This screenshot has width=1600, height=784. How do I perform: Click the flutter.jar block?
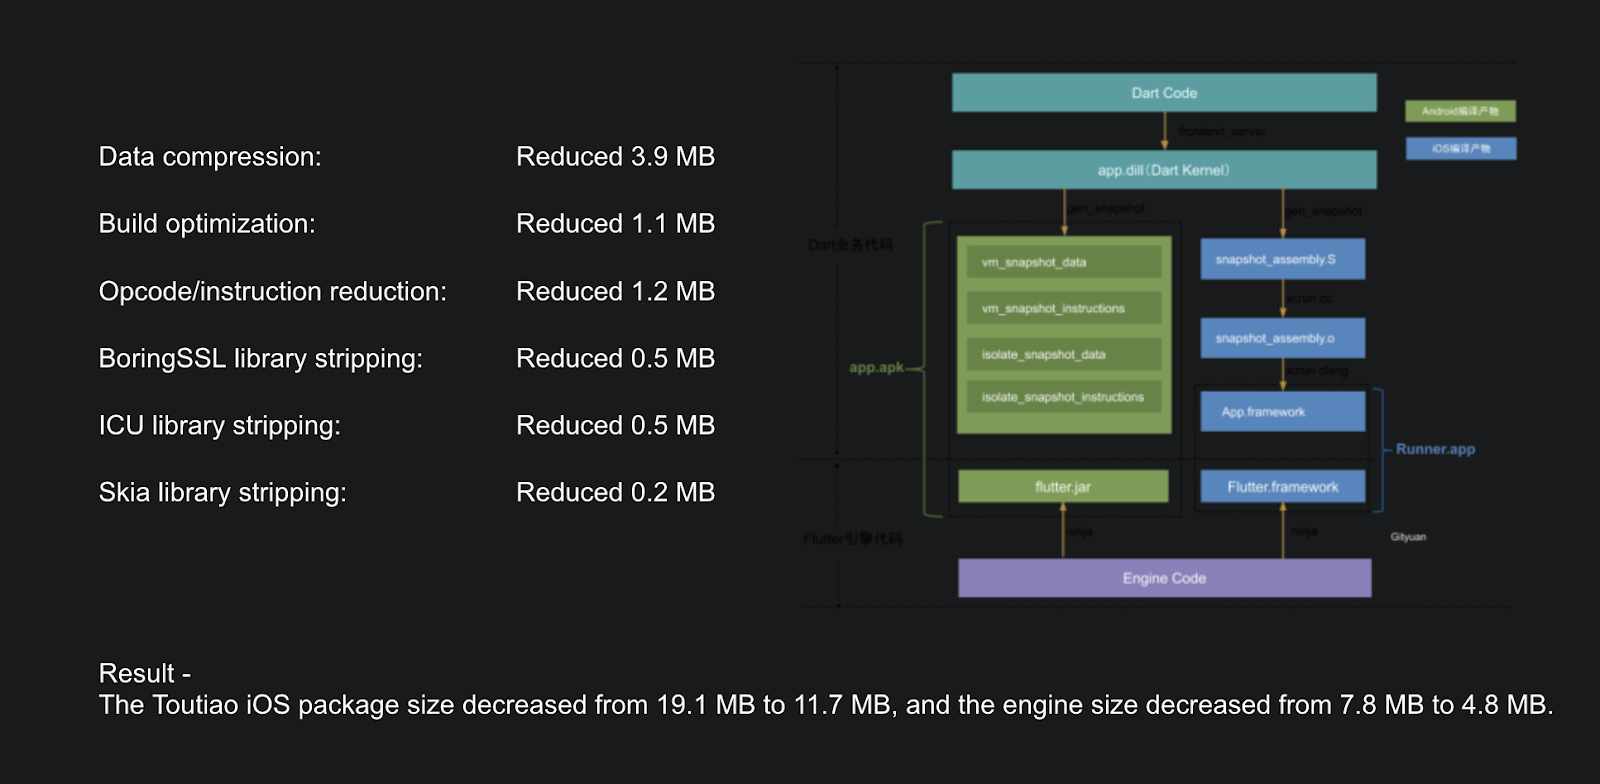1063,486
